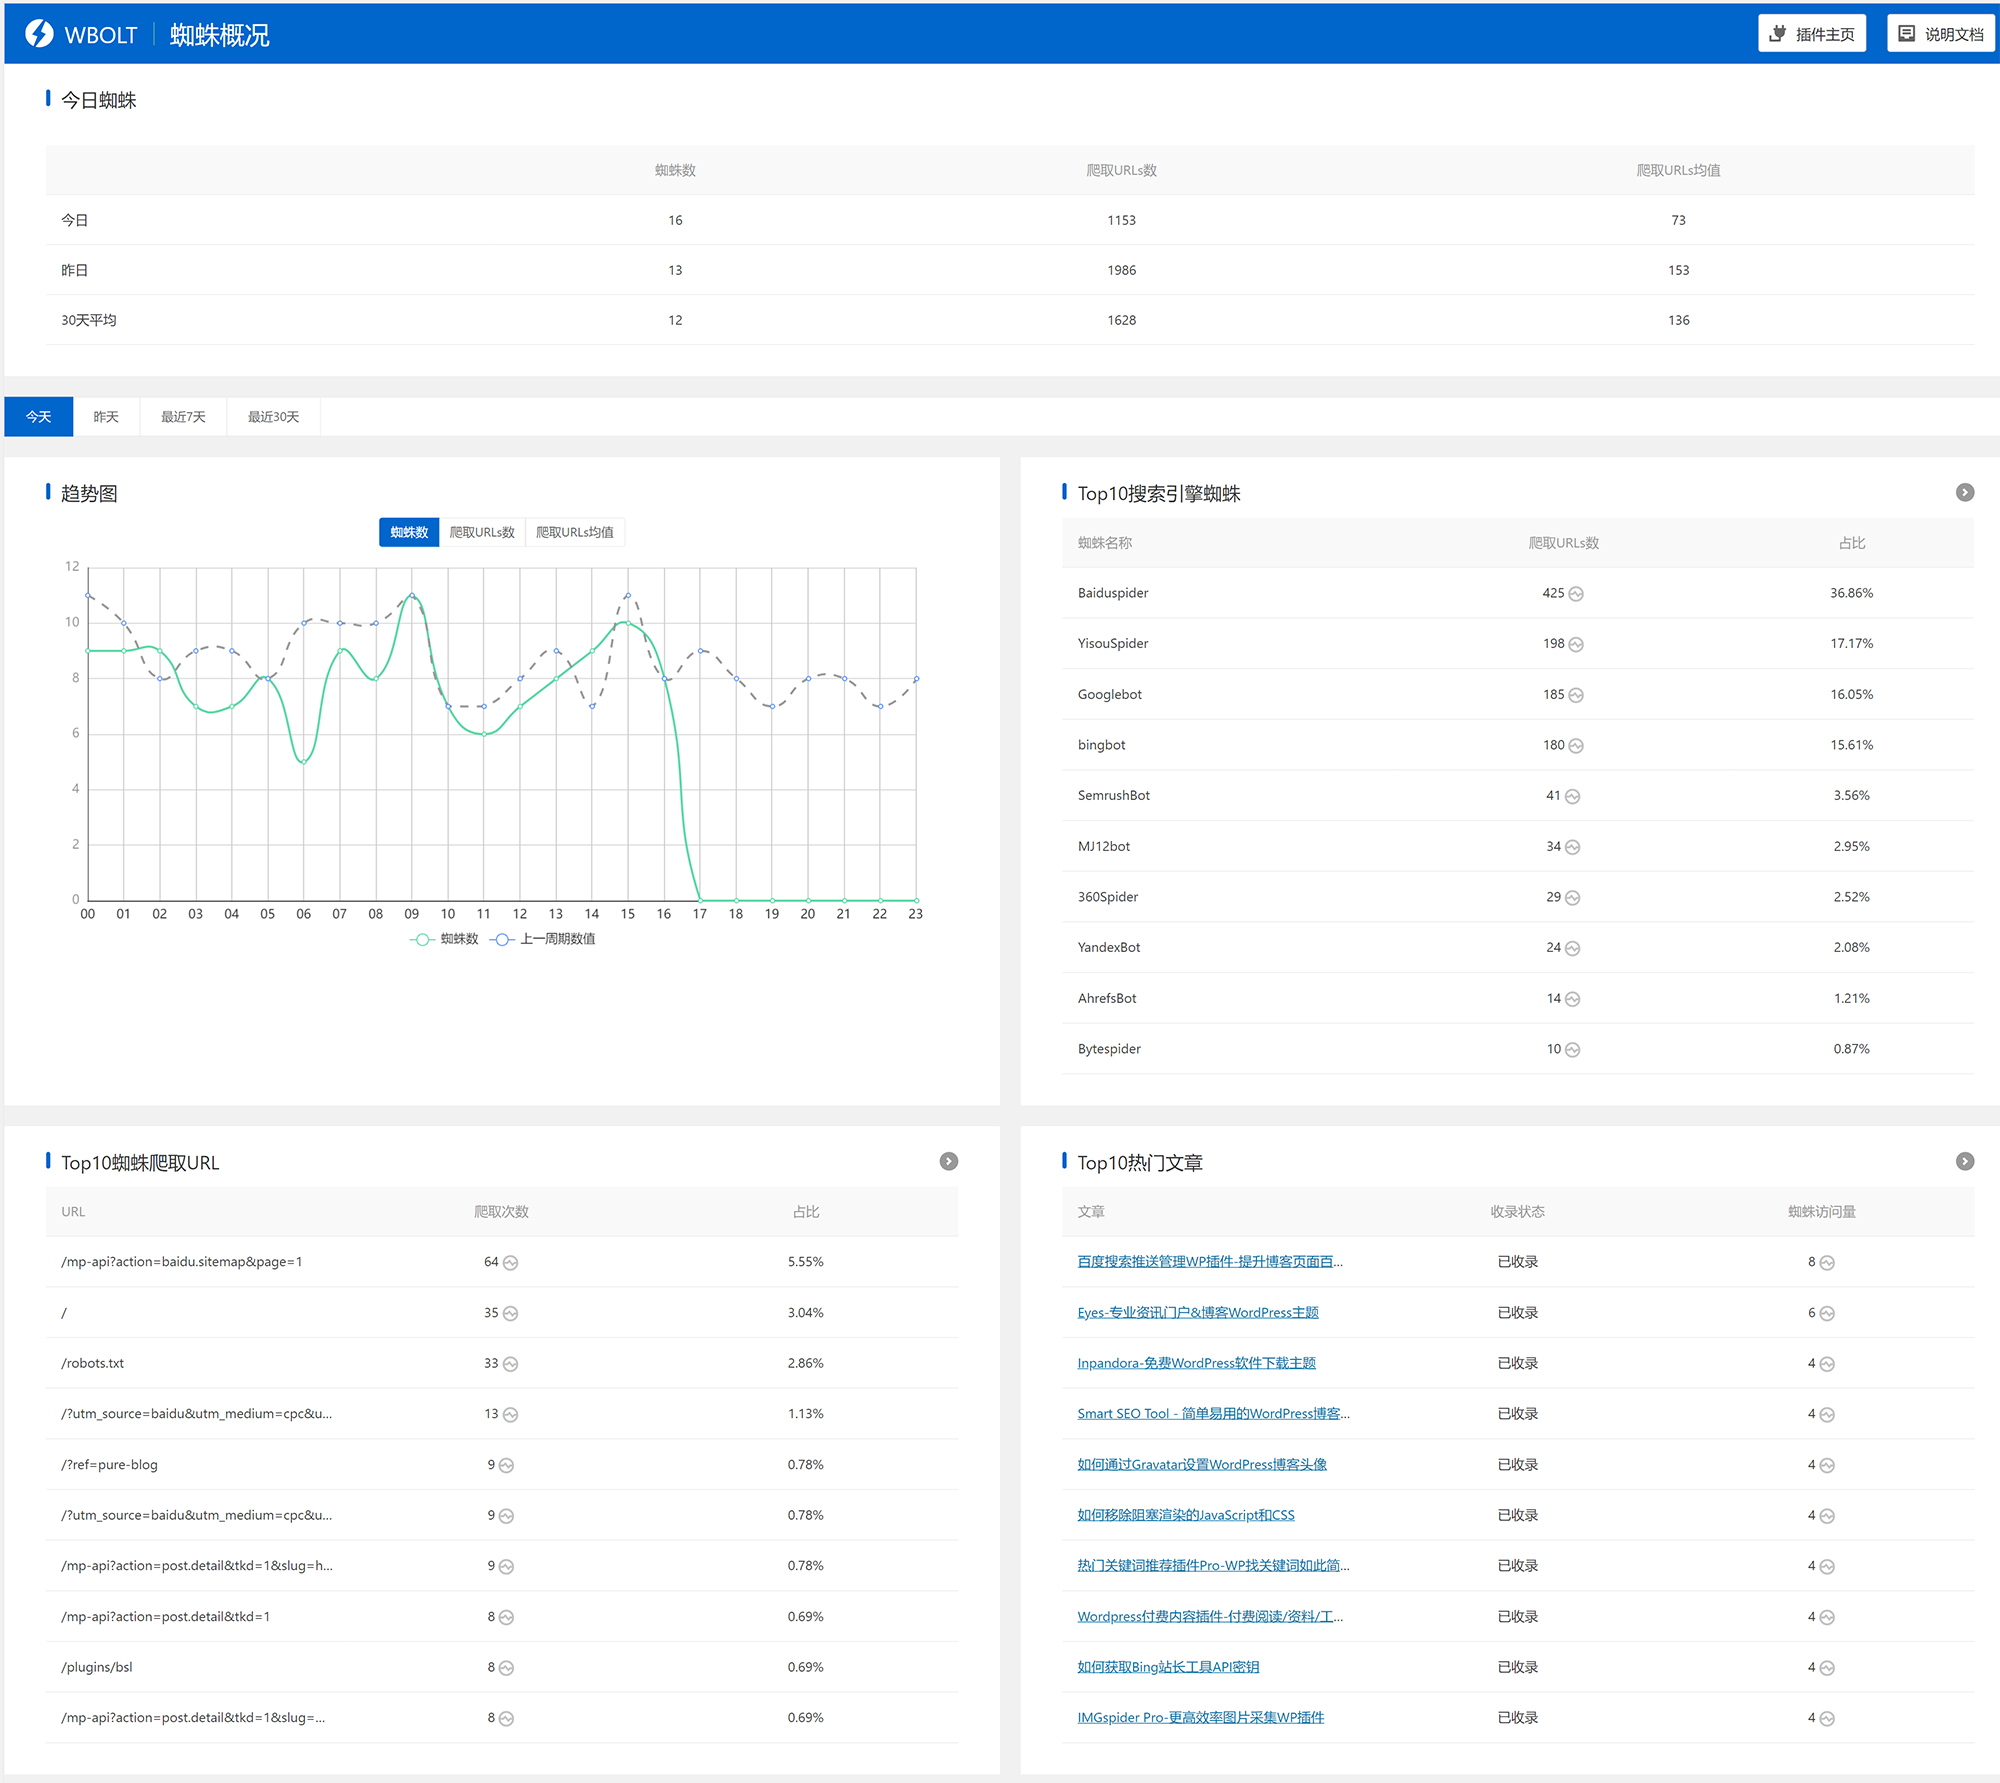Viewport: 2000px width, 1783px height.
Task: Open the 插件主页 button
Action: point(1812,34)
